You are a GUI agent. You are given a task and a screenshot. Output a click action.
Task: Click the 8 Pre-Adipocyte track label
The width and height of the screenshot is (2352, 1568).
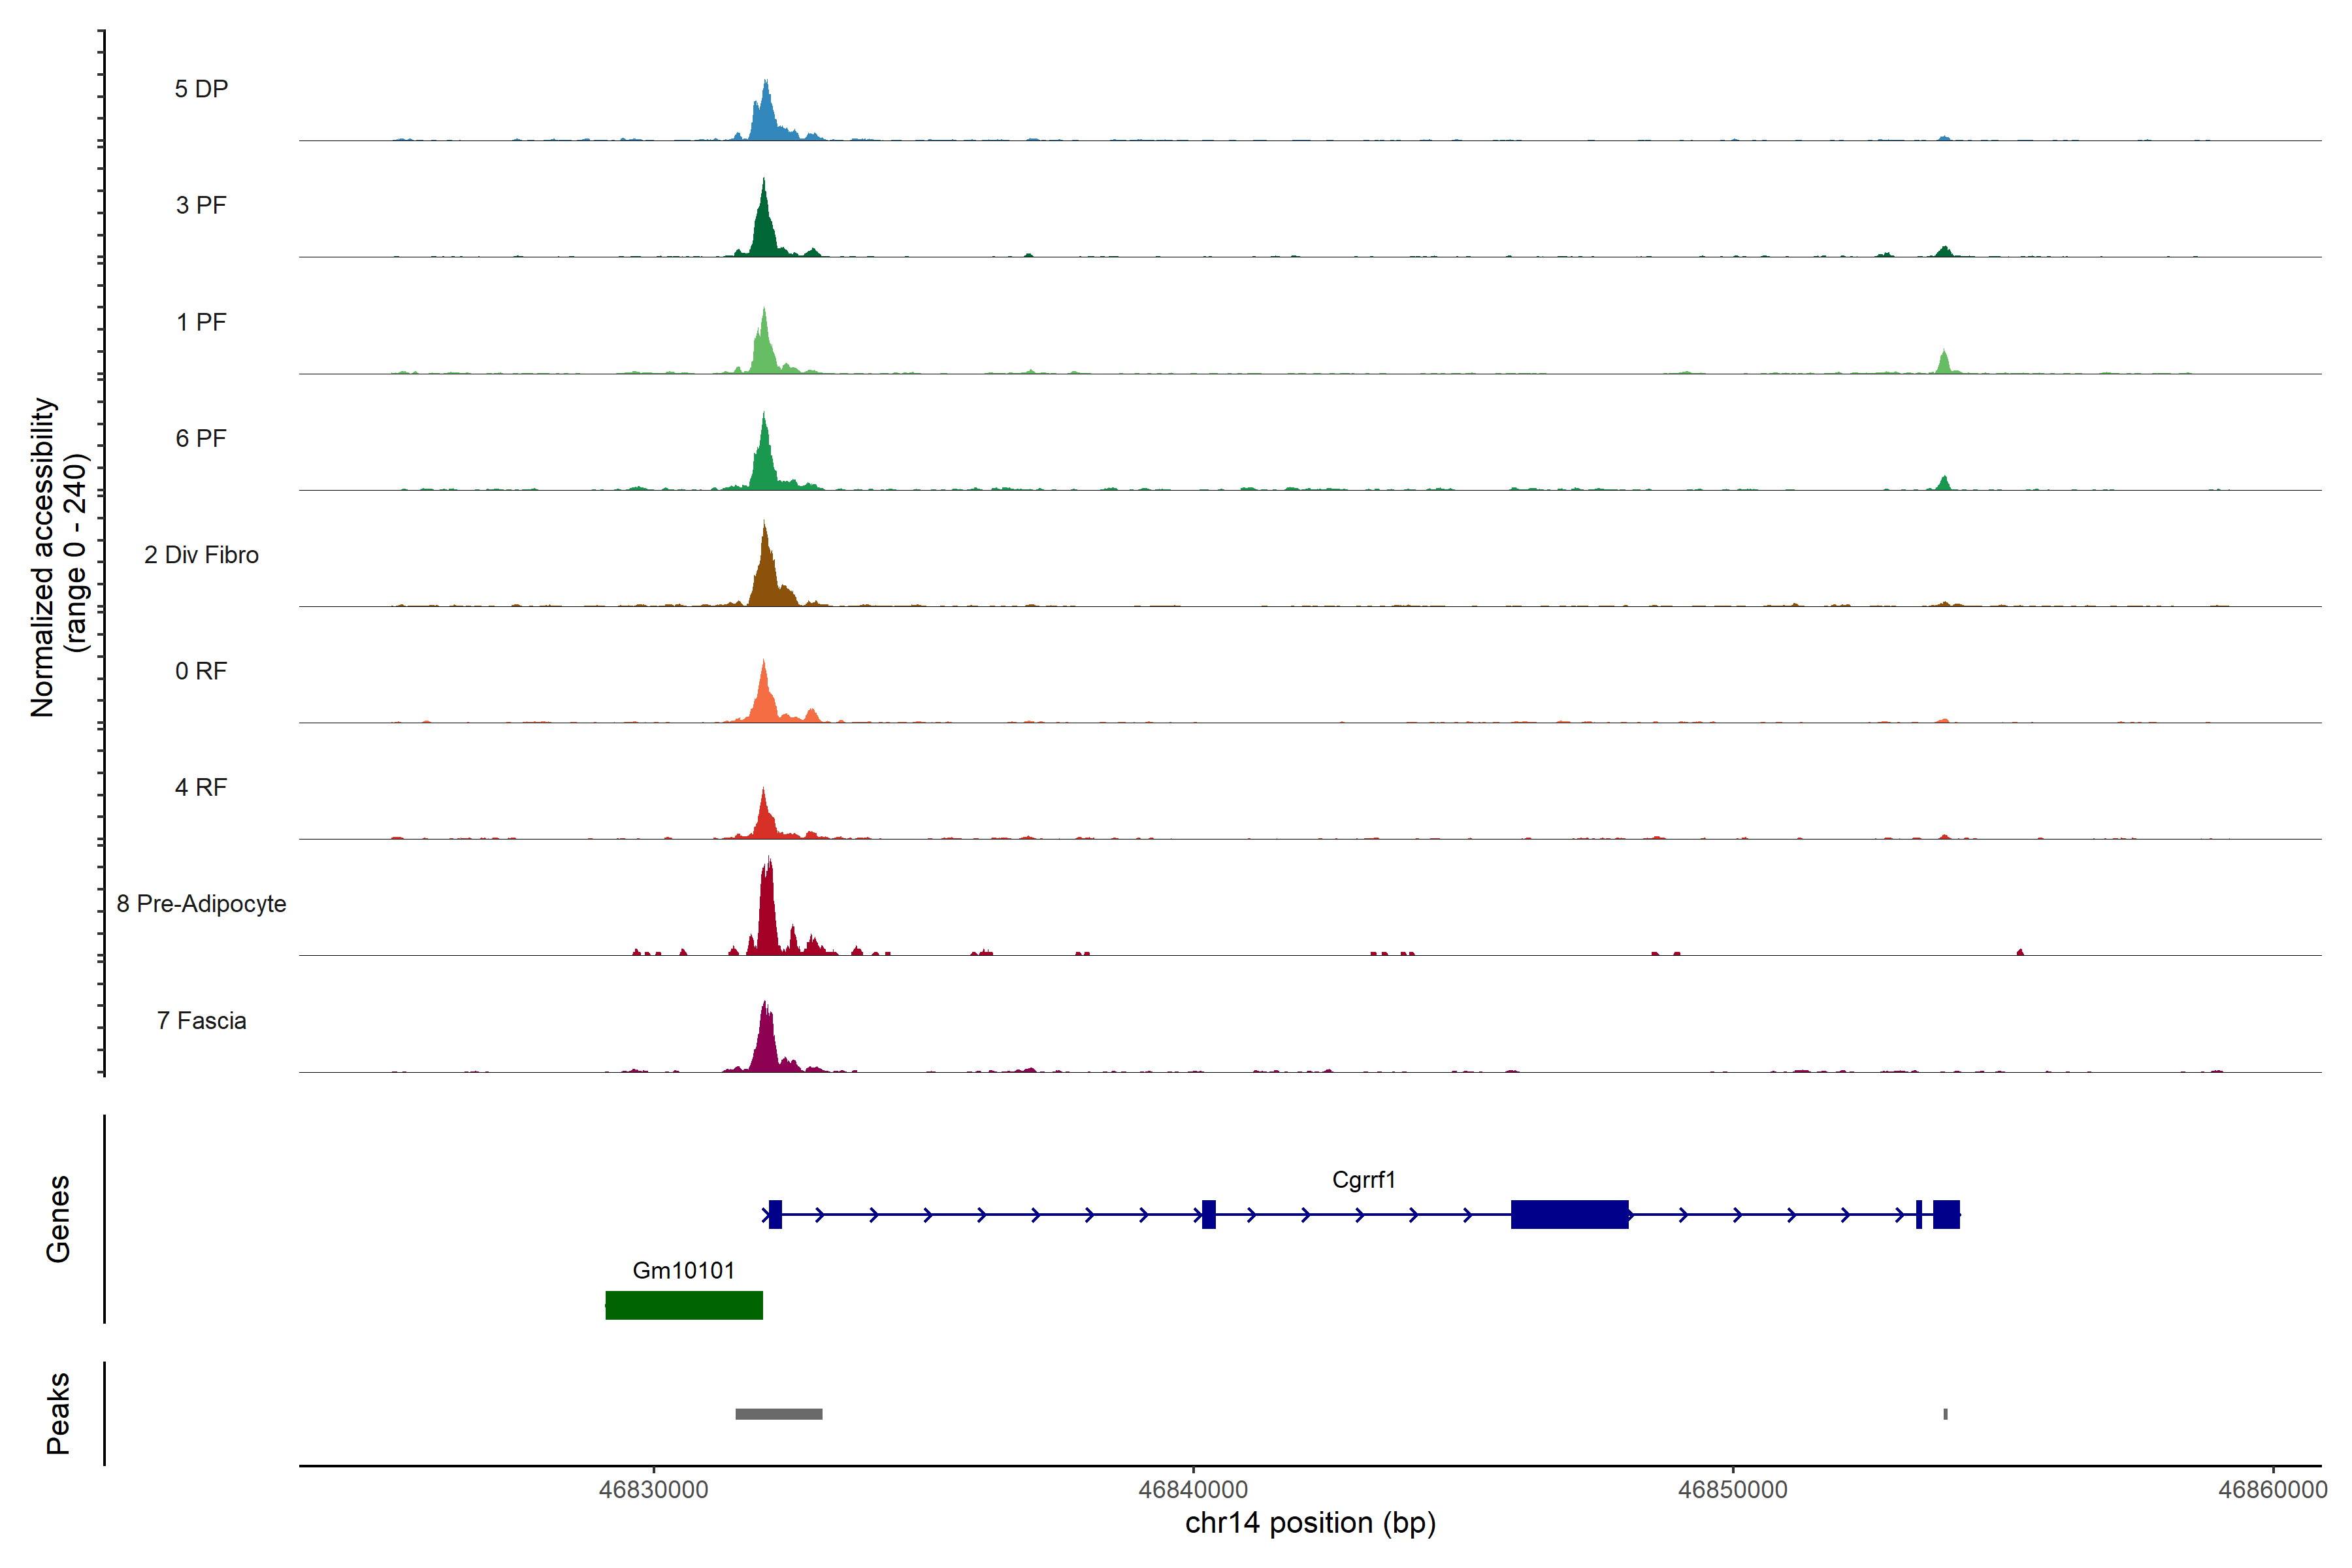(x=201, y=904)
